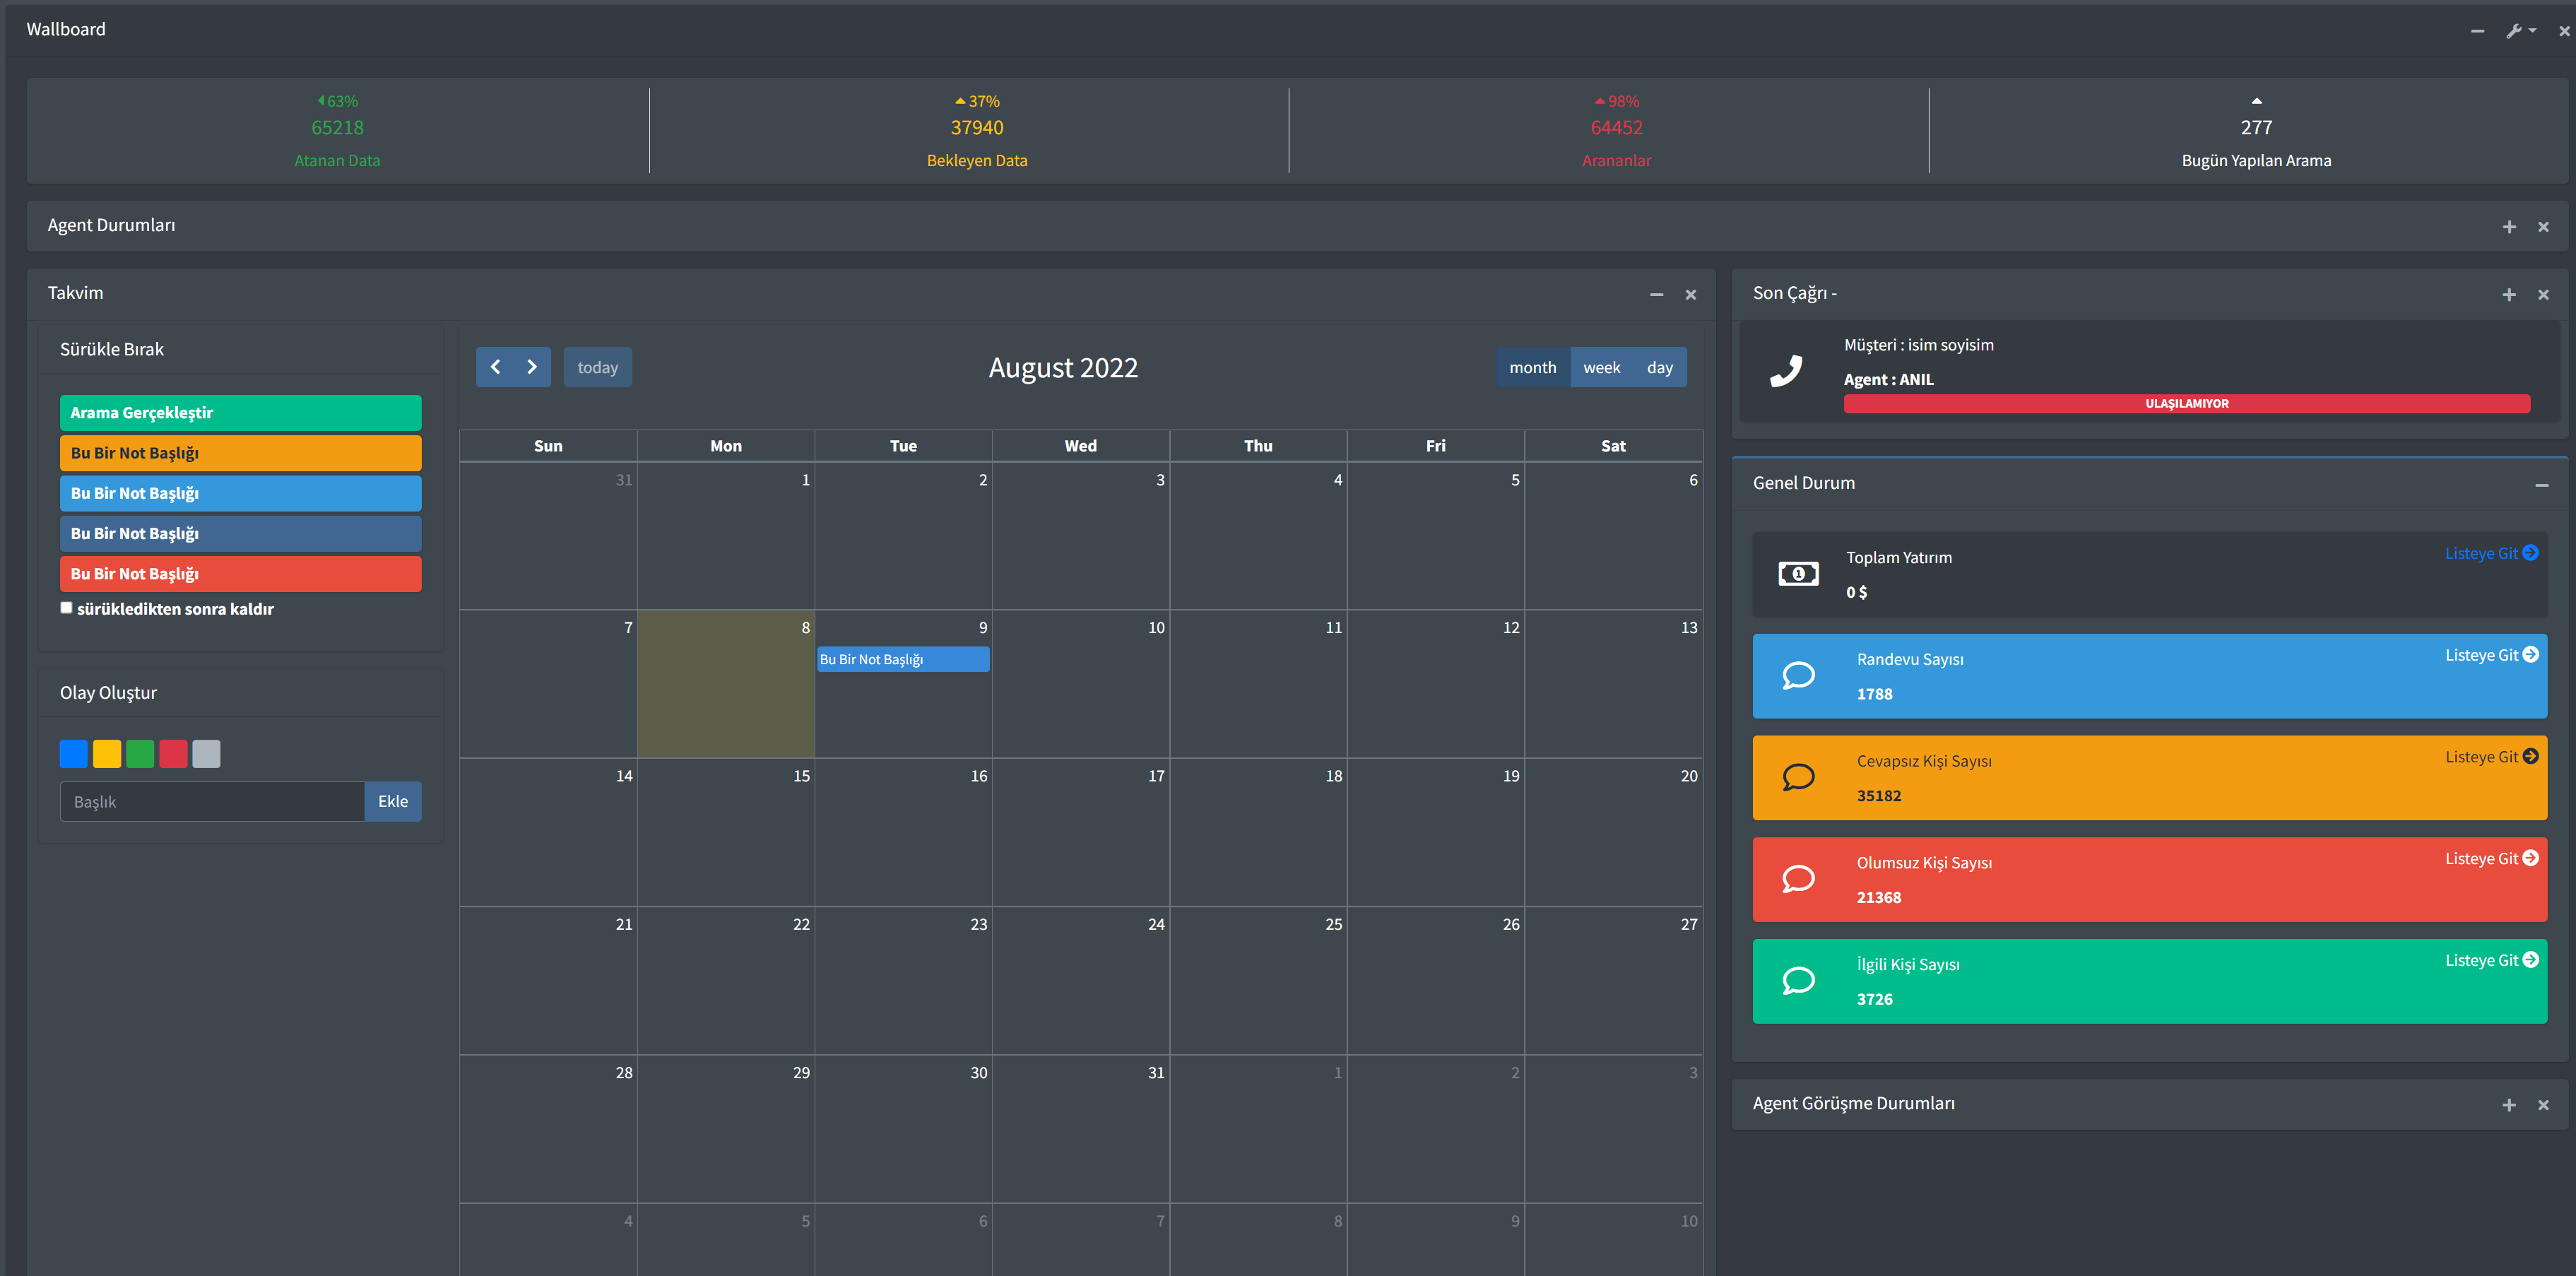Select the green event color swatch
This screenshot has height=1276, width=2576.
click(140, 753)
